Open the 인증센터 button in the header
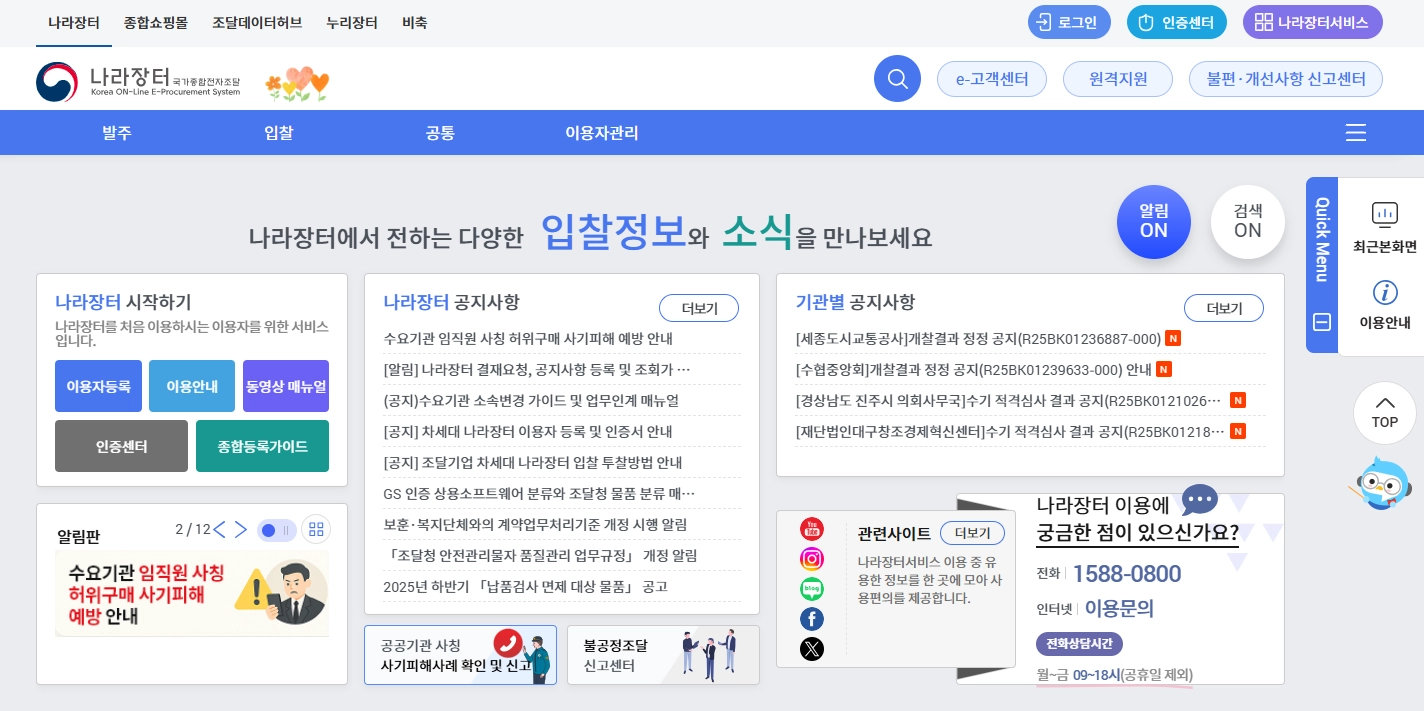 point(1177,22)
